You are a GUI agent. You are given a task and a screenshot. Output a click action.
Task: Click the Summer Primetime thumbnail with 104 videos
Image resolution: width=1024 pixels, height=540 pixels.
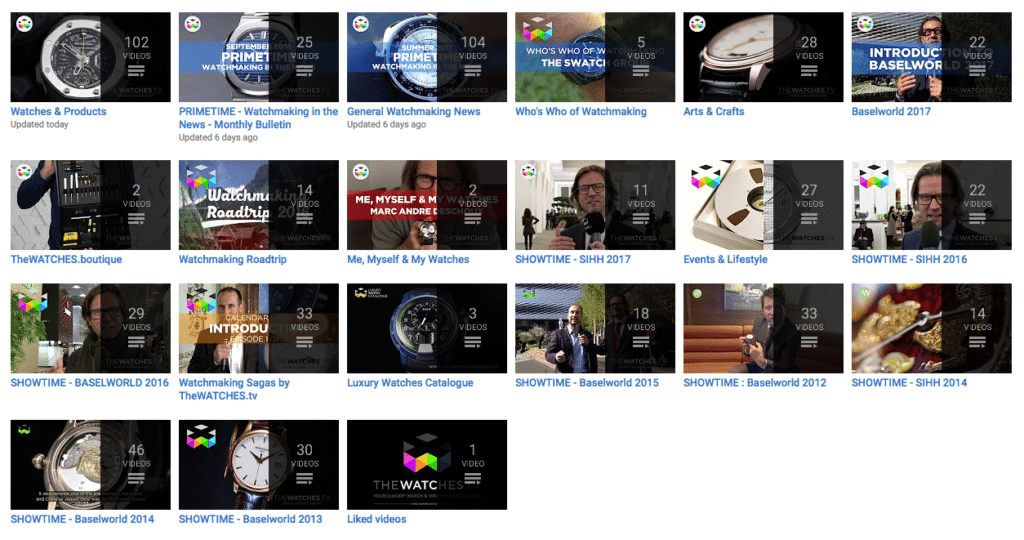426,57
